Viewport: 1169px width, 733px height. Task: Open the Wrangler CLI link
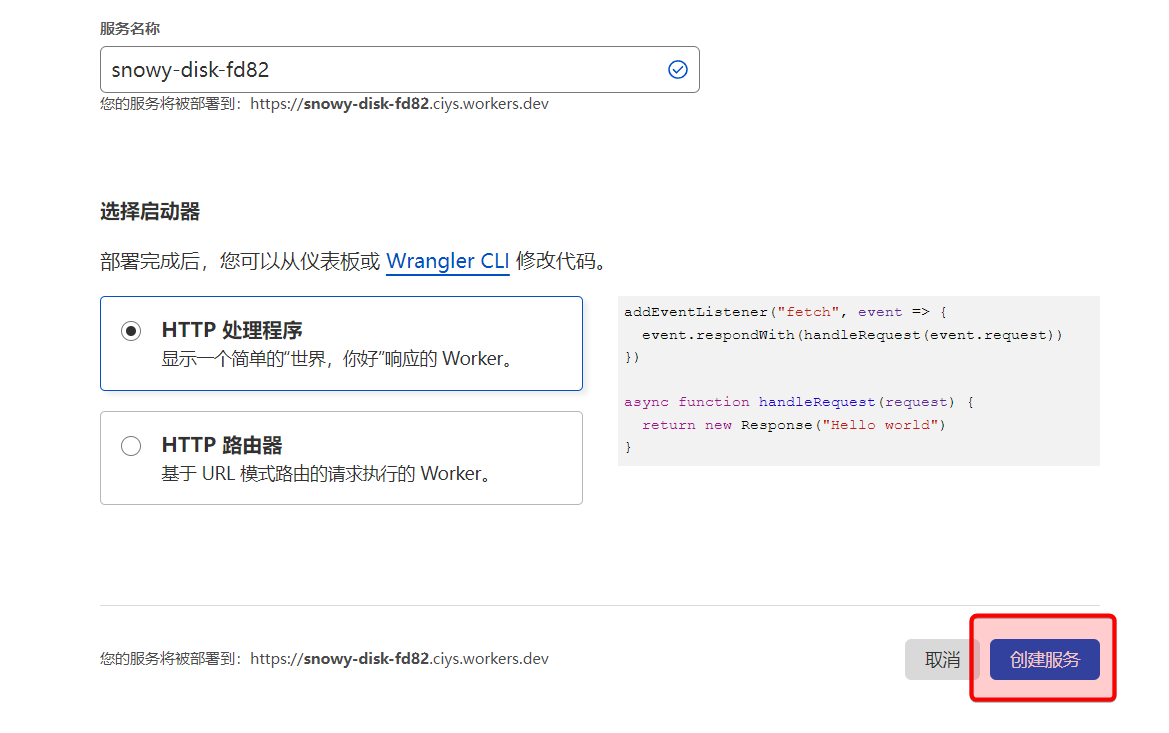[447, 261]
